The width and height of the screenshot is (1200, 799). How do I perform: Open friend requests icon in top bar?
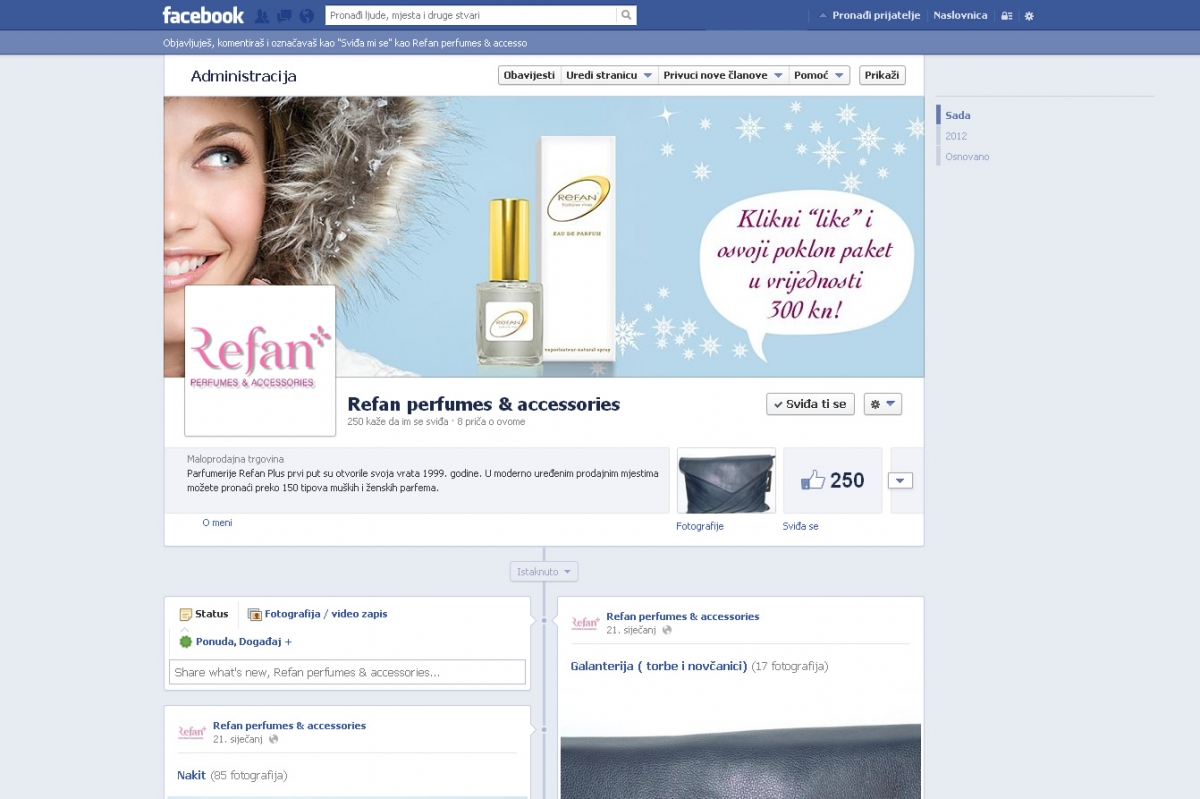pos(262,16)
